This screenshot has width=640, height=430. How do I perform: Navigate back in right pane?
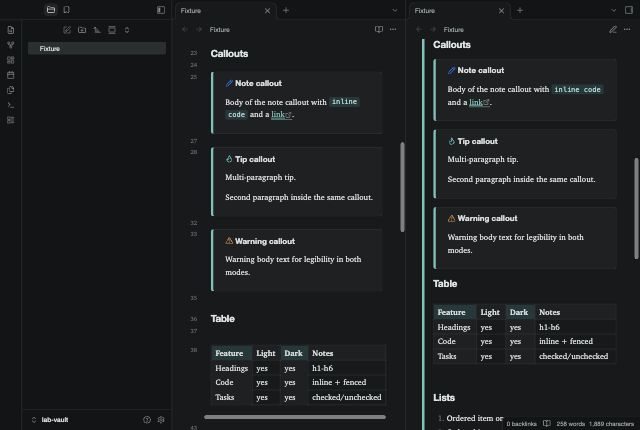(419, 29)
